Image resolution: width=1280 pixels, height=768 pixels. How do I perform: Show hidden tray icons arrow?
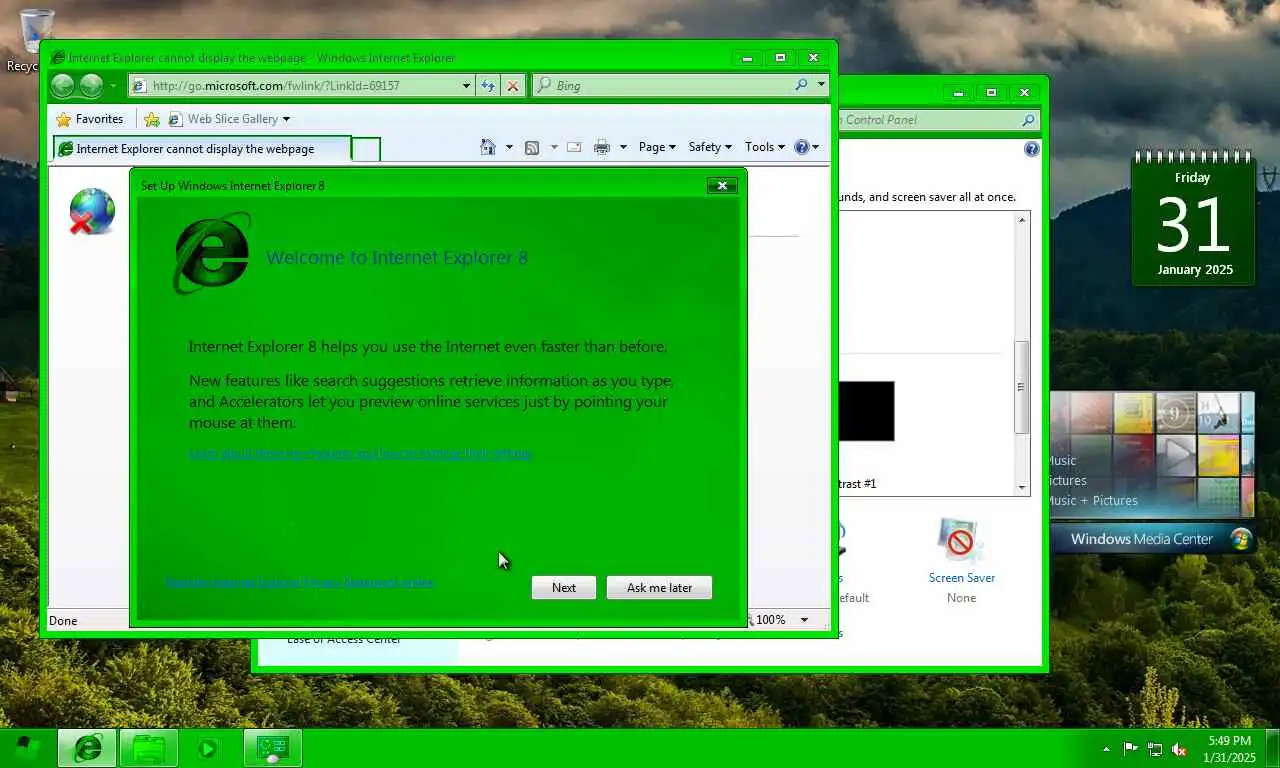[x=1106, y=748]
